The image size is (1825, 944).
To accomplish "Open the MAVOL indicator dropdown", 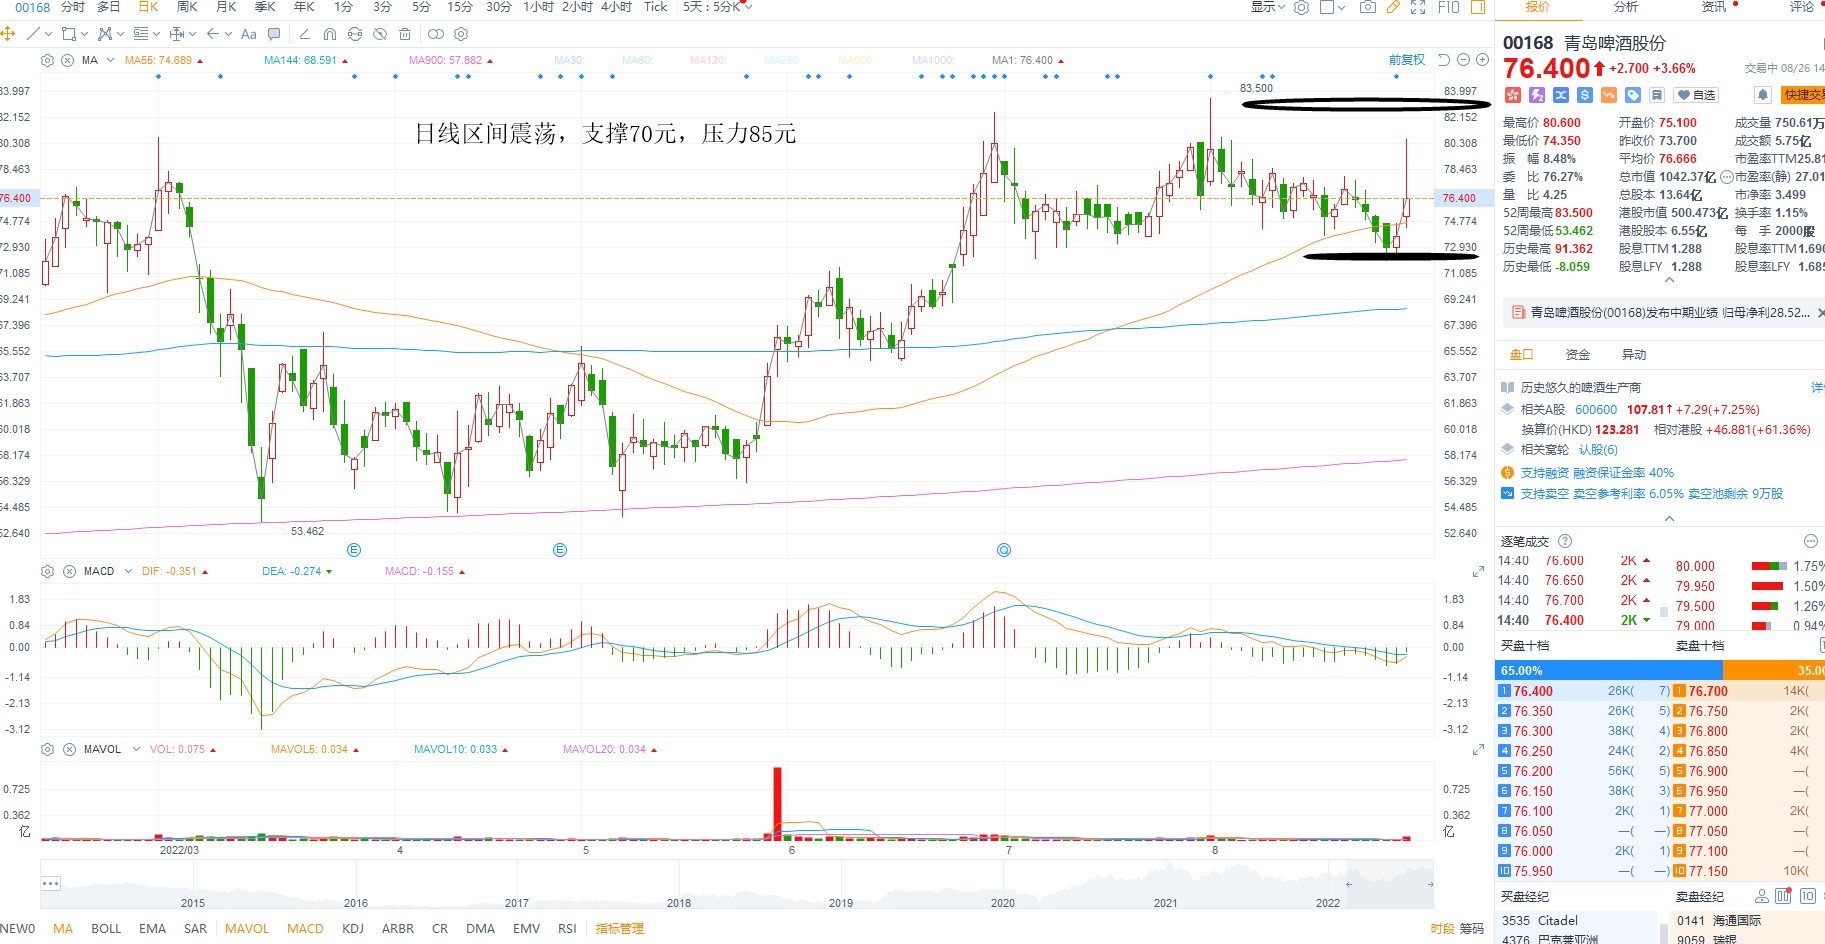I will tap(135, 749).
